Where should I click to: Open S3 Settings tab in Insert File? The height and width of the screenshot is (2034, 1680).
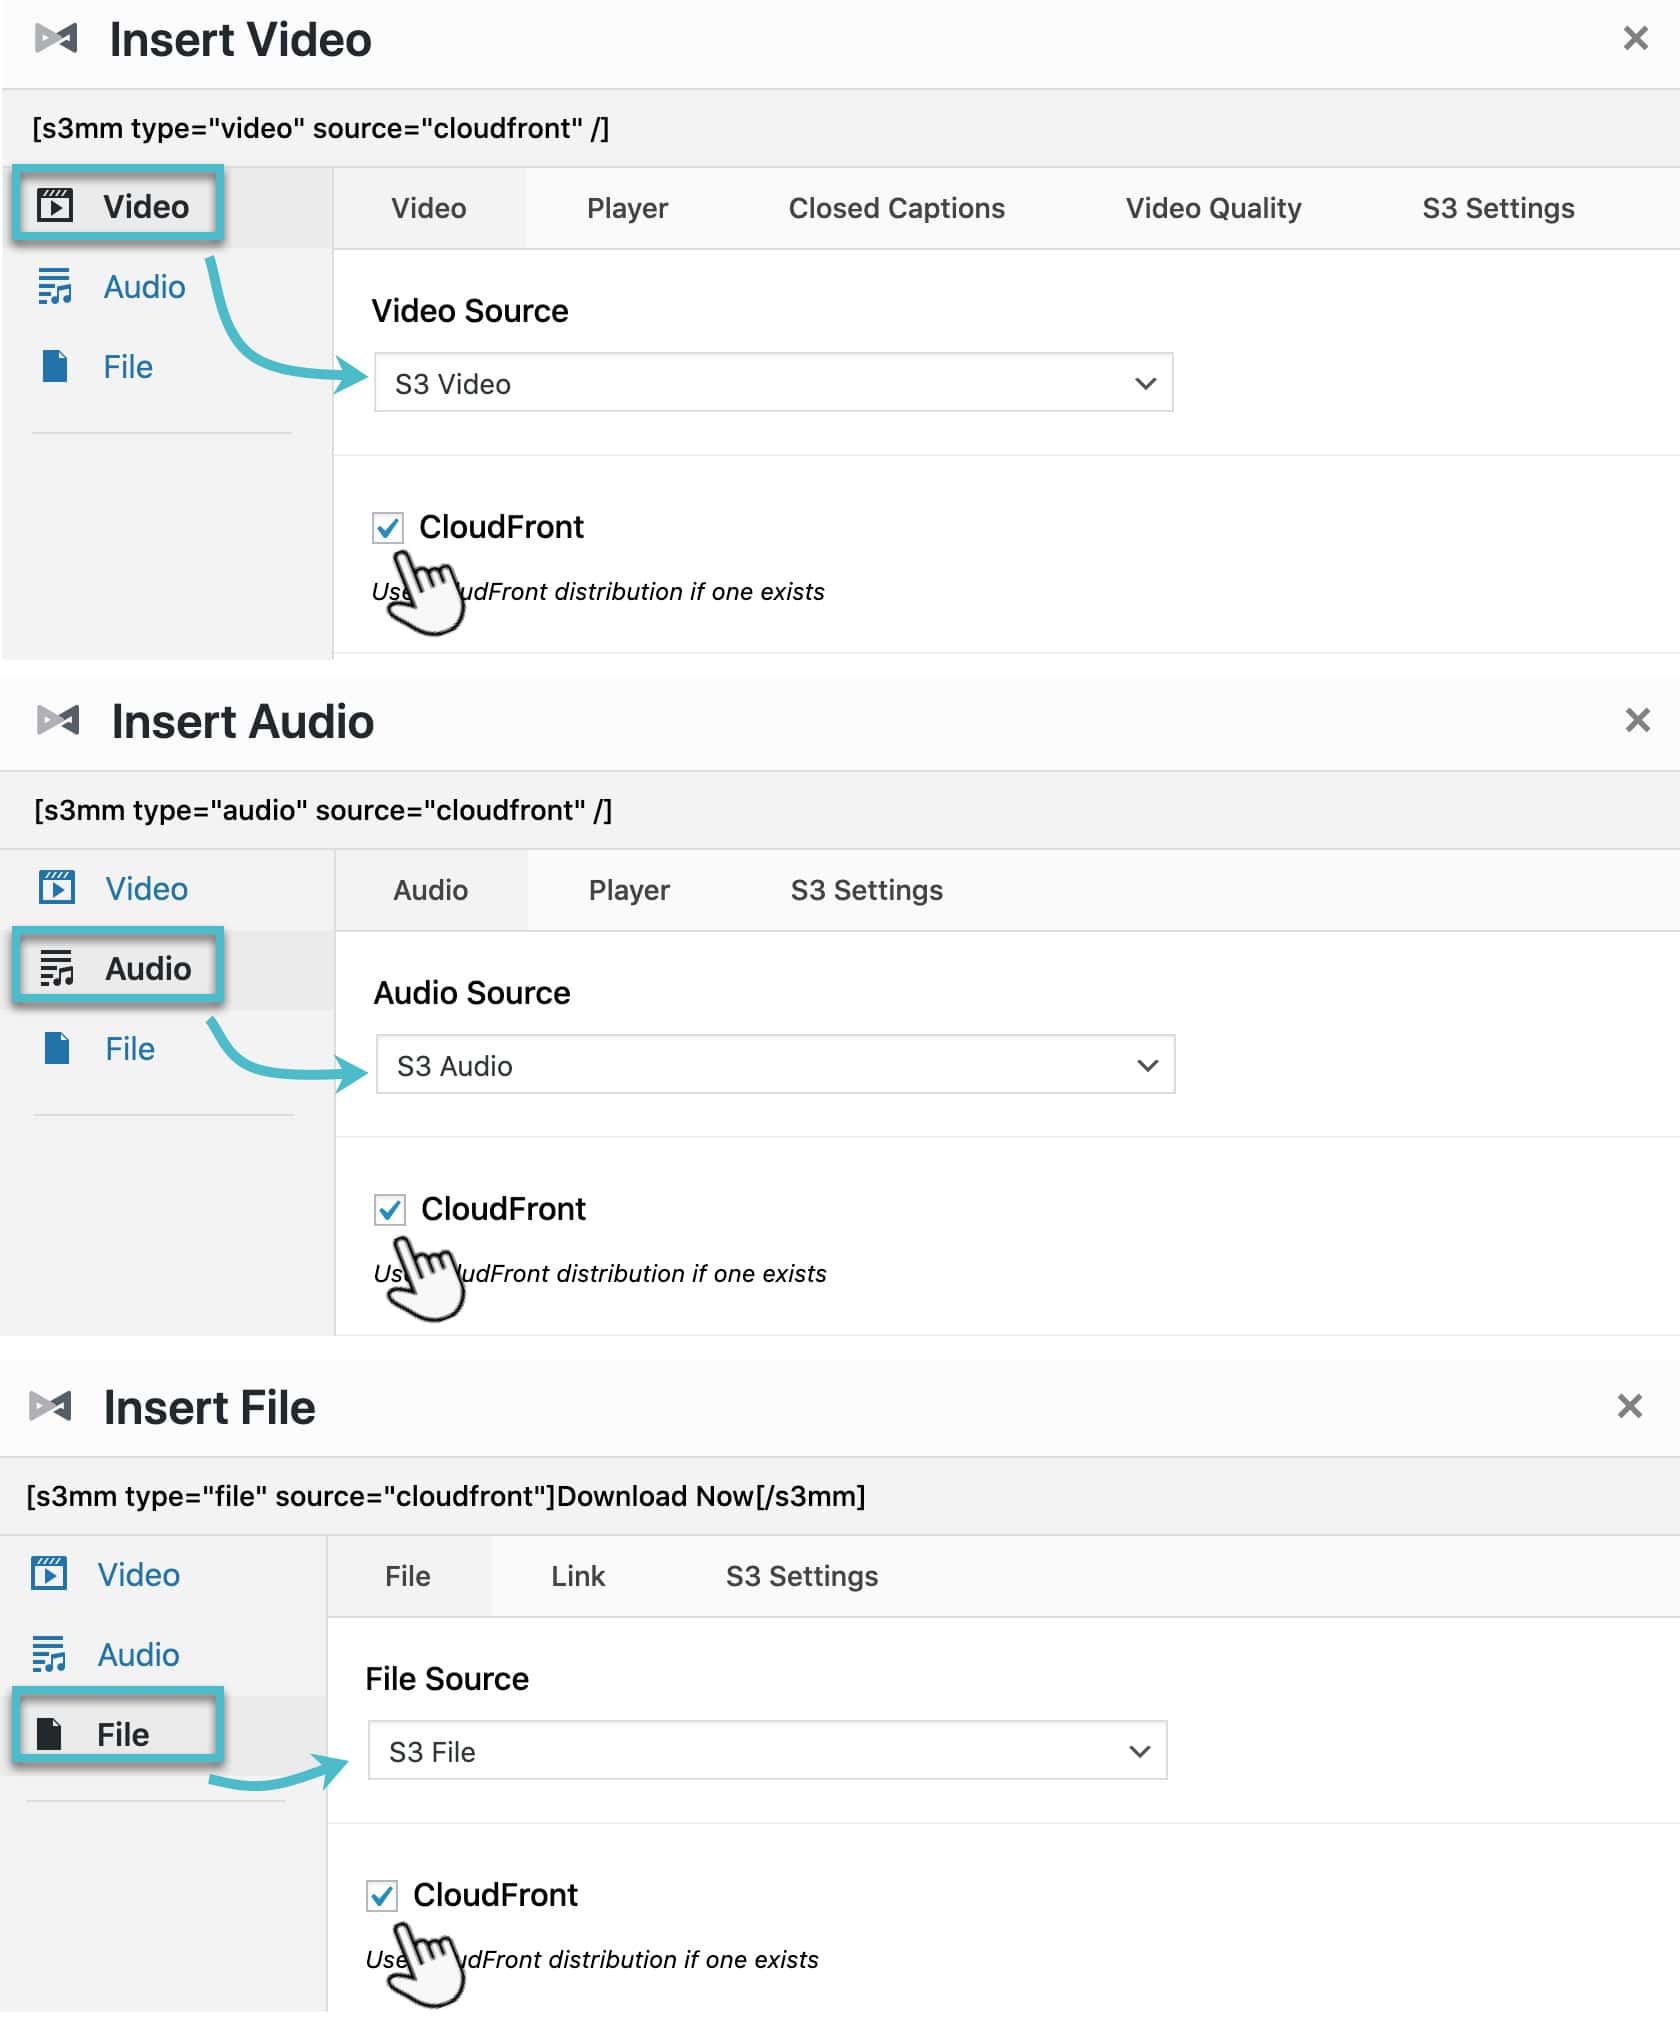click(x=802, y=1576)
